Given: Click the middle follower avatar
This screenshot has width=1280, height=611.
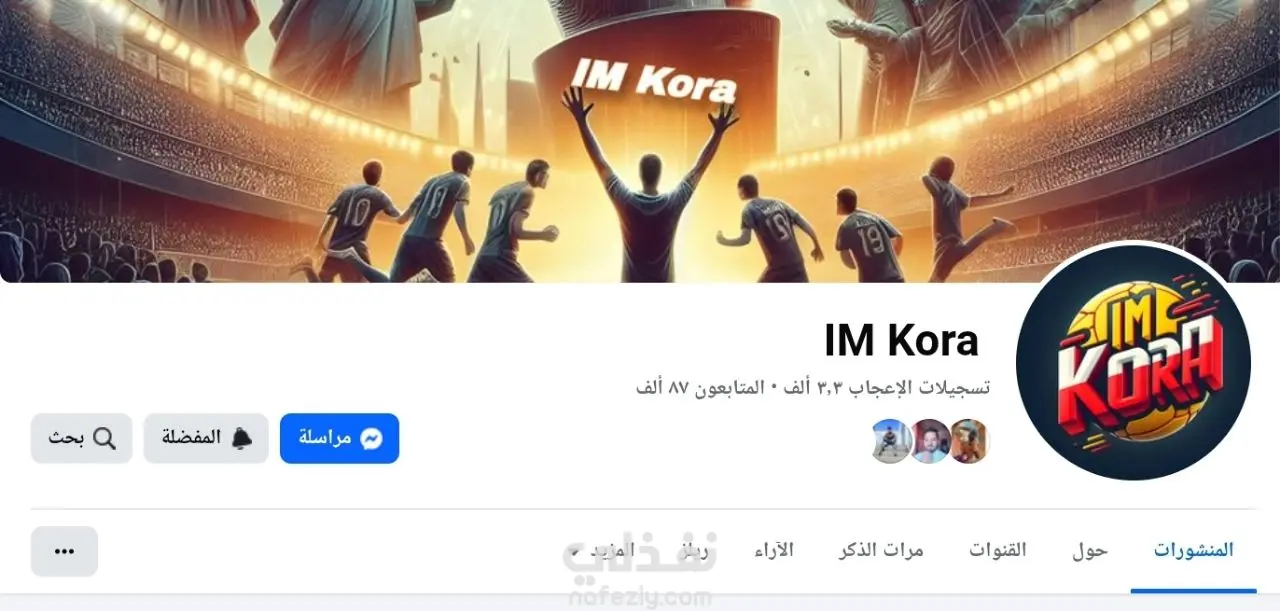Looking at the screenshot, I should coord(930,441).
